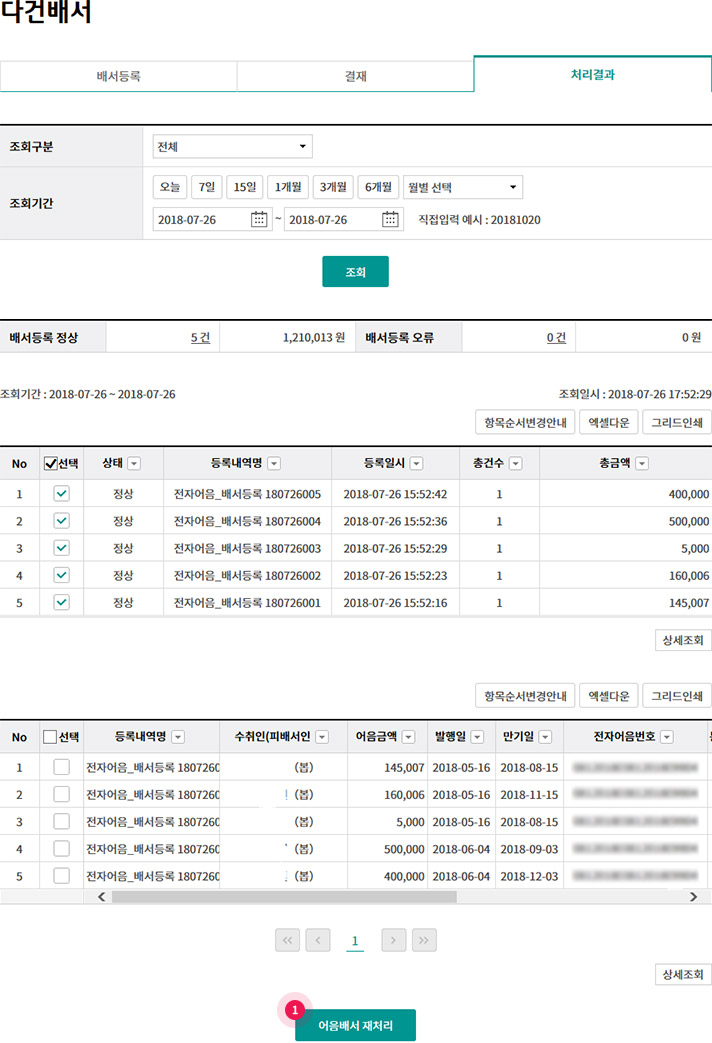Open the 월별 선택 dropdown
This screenshot has height=1043, width=712.
[463, 187]
